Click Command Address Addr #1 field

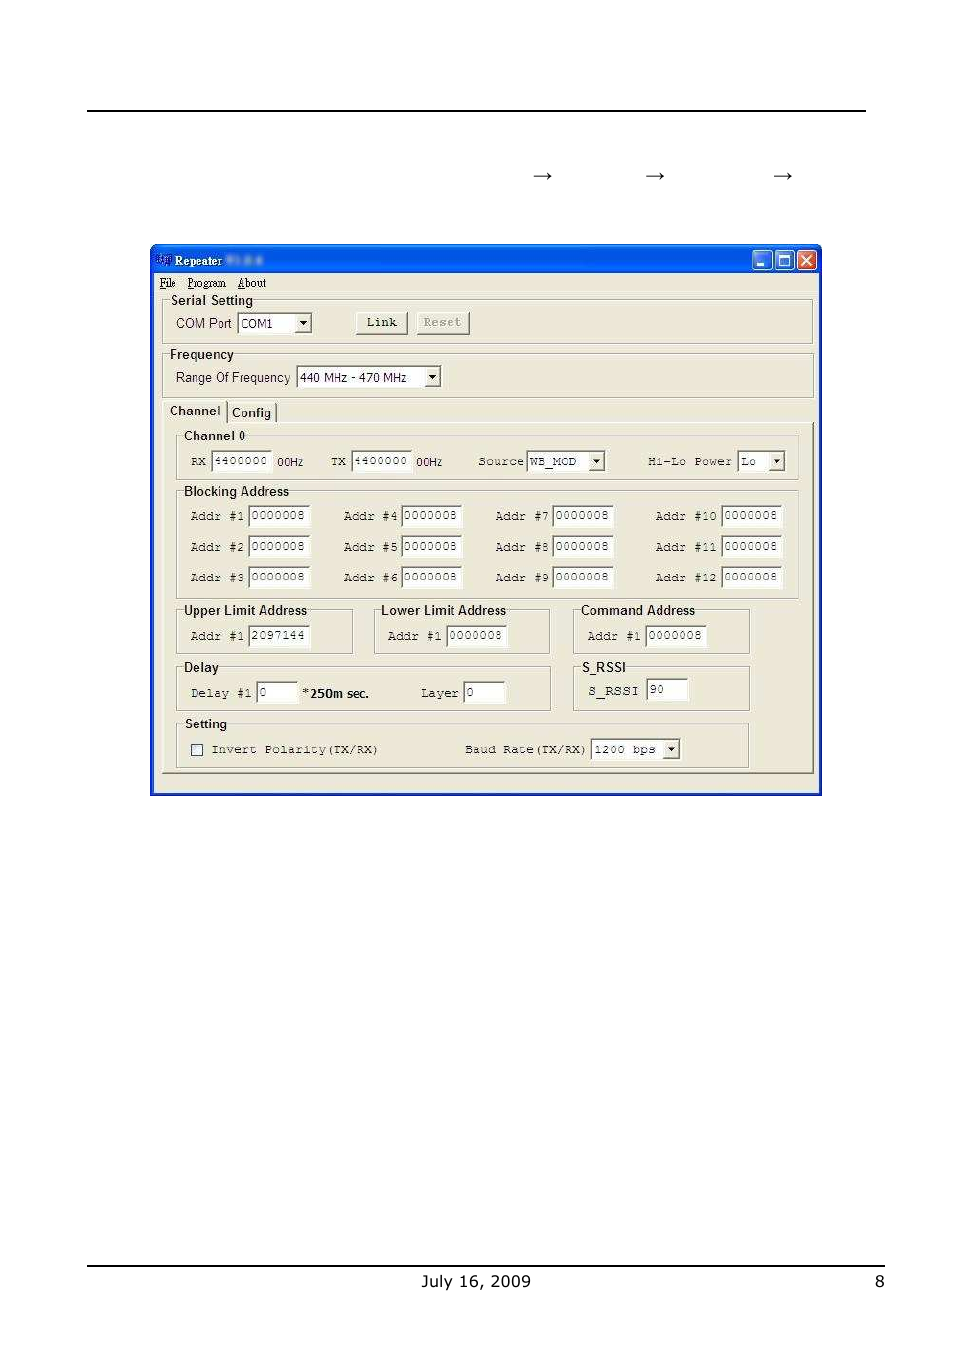pyautogui.click(x=676, y=636)
